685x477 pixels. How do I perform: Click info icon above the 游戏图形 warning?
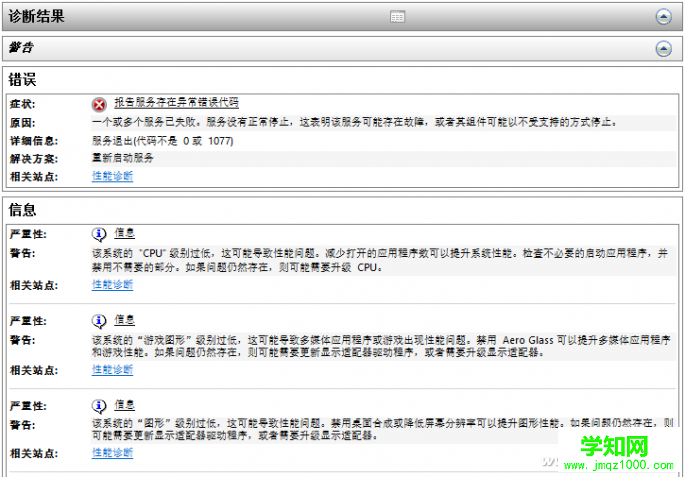pos(99,320)
